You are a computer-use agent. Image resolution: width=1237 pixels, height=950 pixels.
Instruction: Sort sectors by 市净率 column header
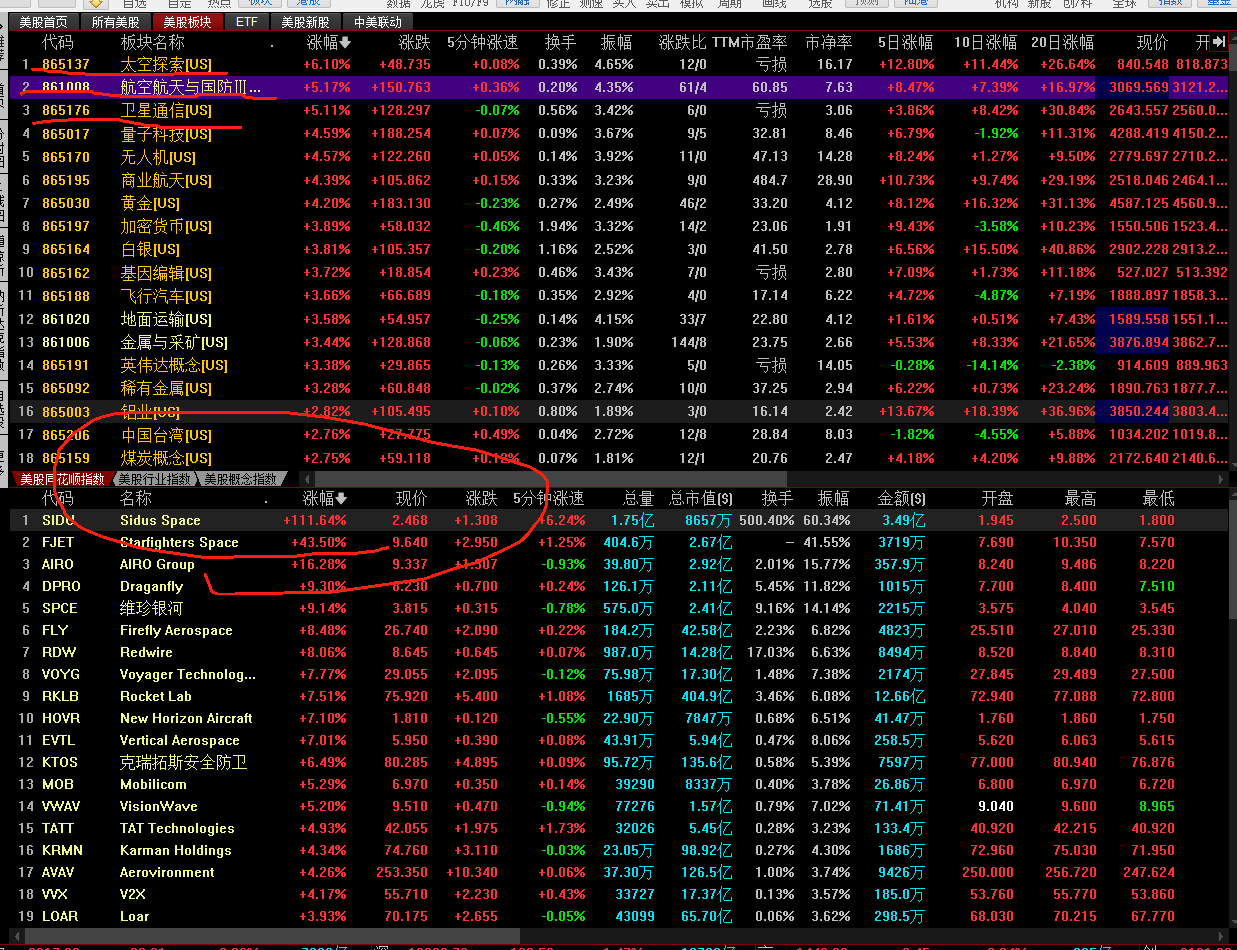pos(829,43)
